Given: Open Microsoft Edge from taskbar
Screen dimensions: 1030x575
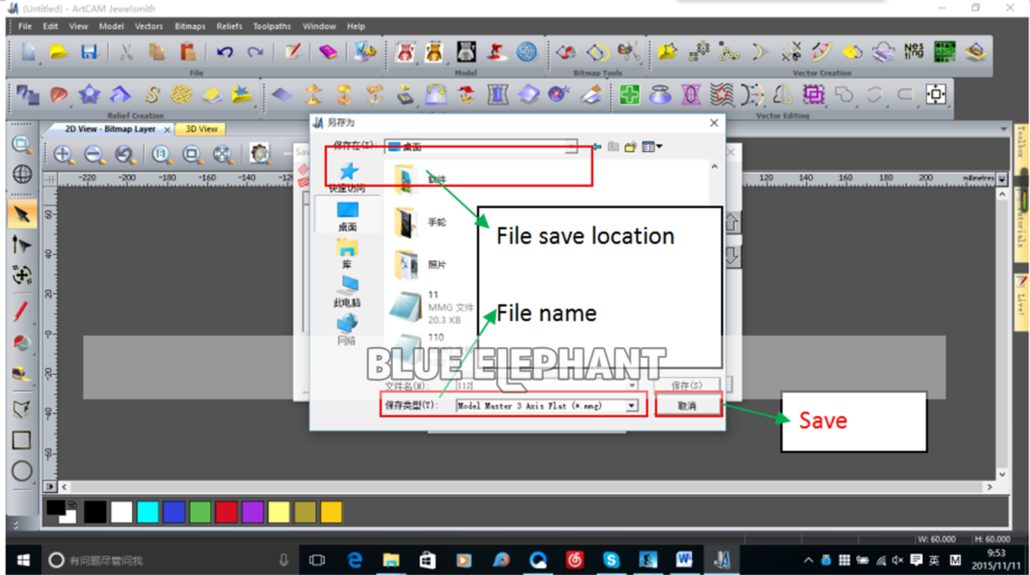Looking at the screenshot, I should [355, 560].
